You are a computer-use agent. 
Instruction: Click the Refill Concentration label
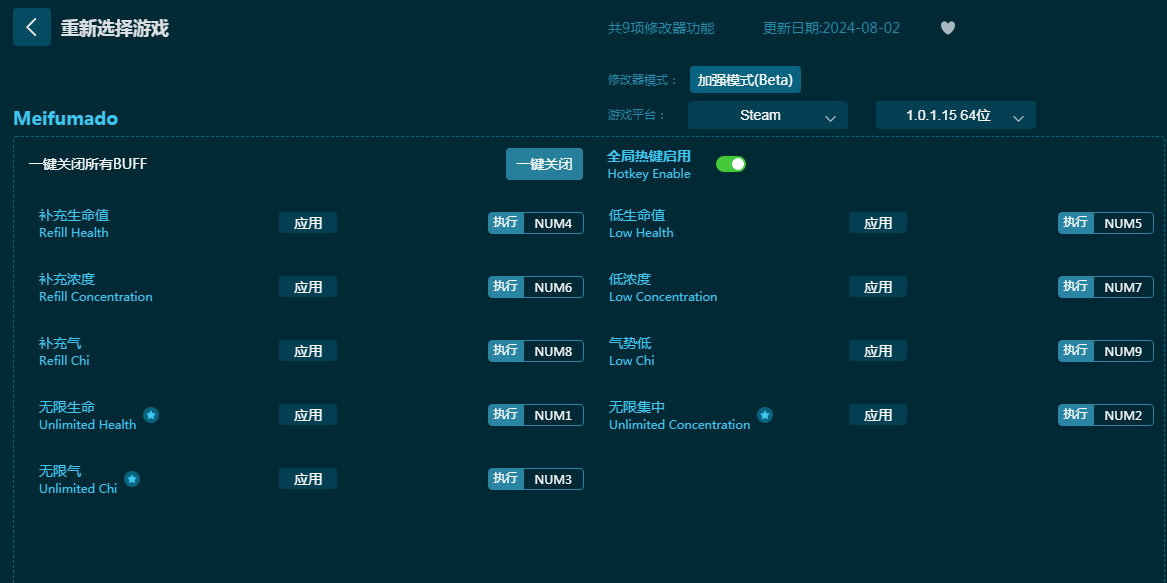95,296
